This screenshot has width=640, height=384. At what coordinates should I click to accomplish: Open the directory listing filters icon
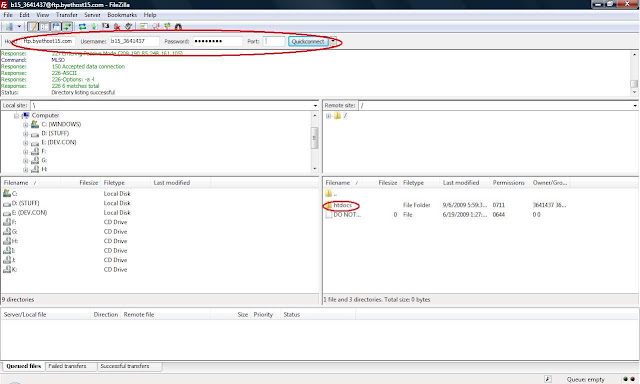click(x=143, y=27)
